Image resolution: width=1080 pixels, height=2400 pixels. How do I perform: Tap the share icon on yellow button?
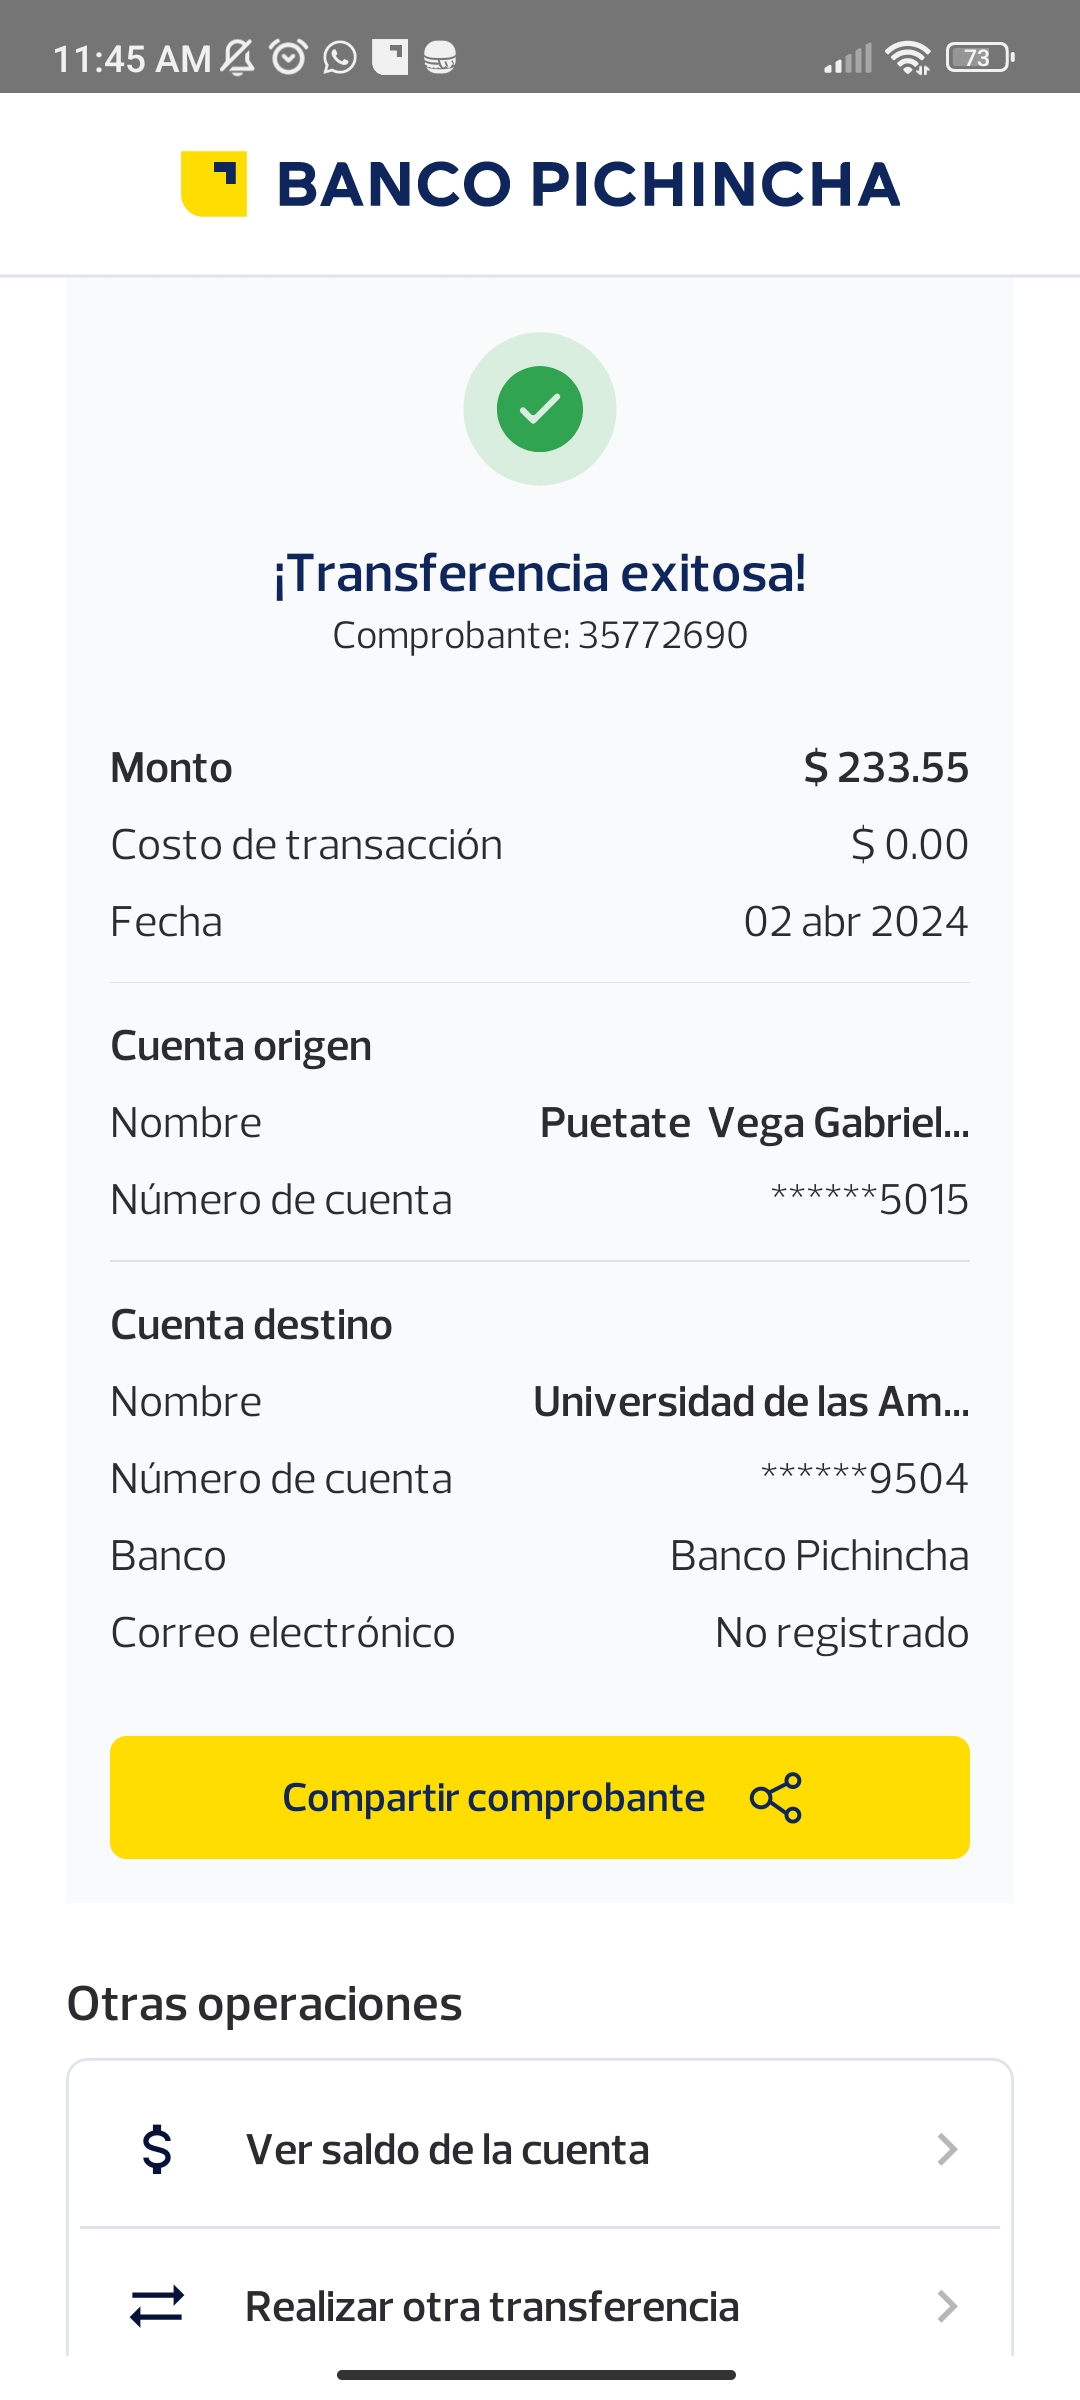pyautogui.click(x=776, y=1798)
